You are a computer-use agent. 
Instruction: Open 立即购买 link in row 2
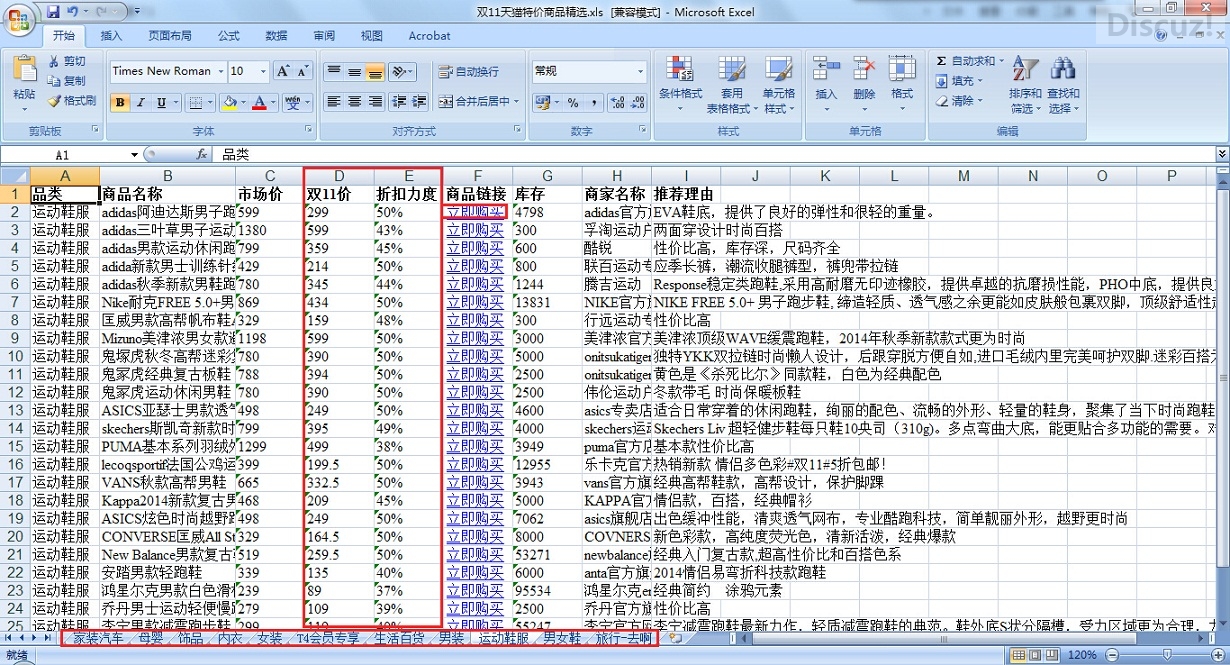(x=475, y=212)
